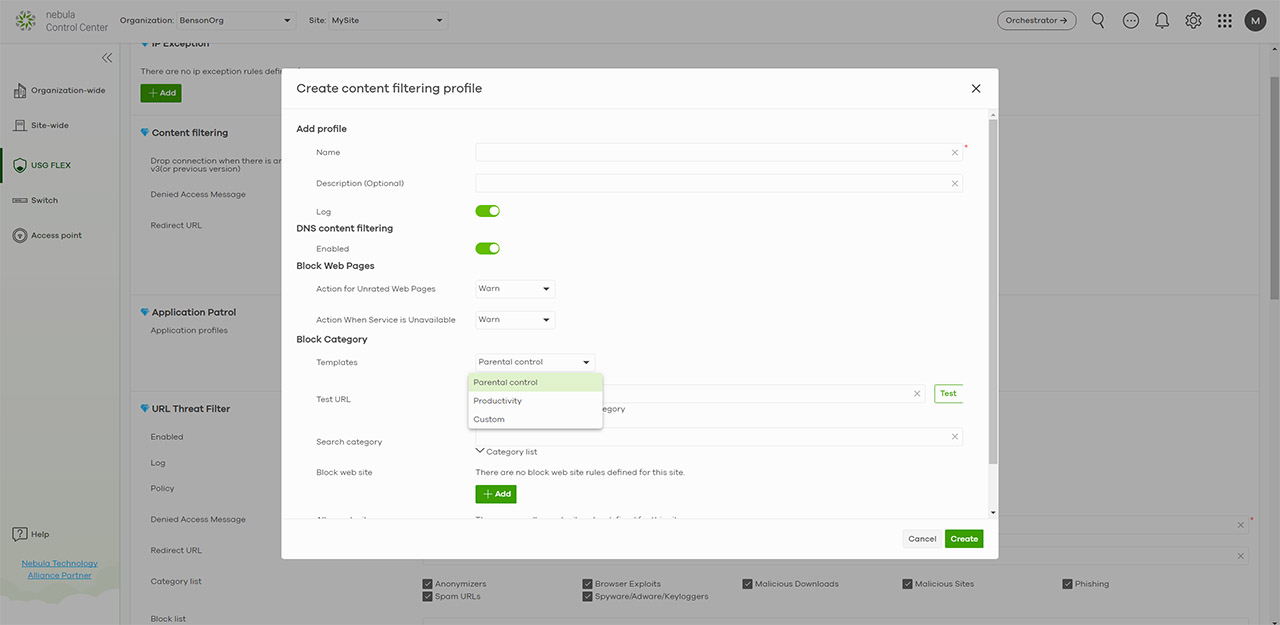The image size is (1280, 625).
Task: Open Action When Service is Unavailable dropdown
Action: [515, 320]
